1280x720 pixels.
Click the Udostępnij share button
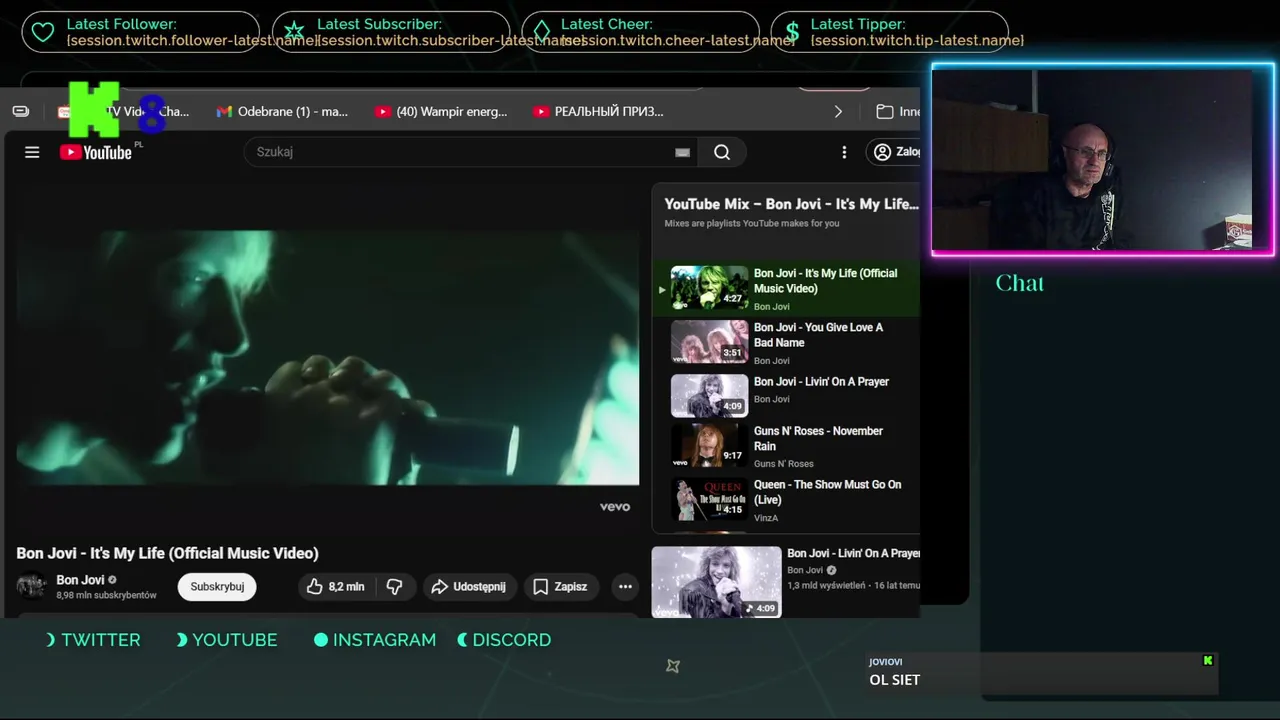coord(469,587)
